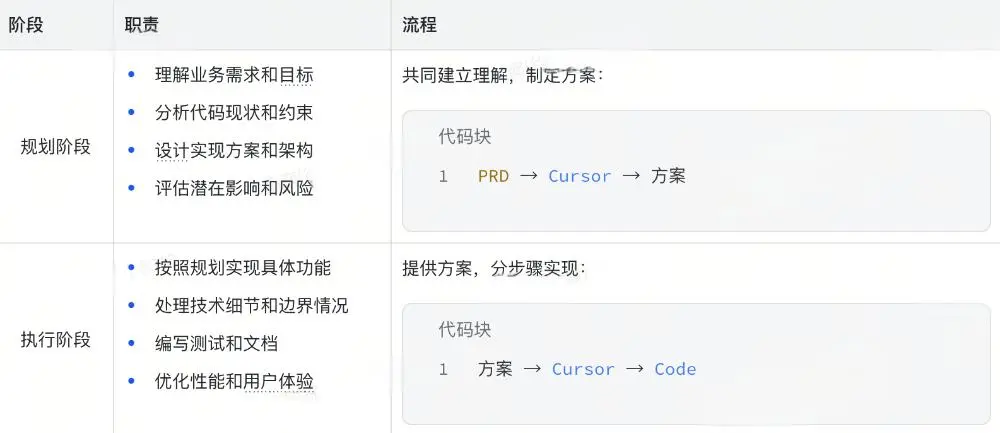Click PRD in the planning code block

493,176
